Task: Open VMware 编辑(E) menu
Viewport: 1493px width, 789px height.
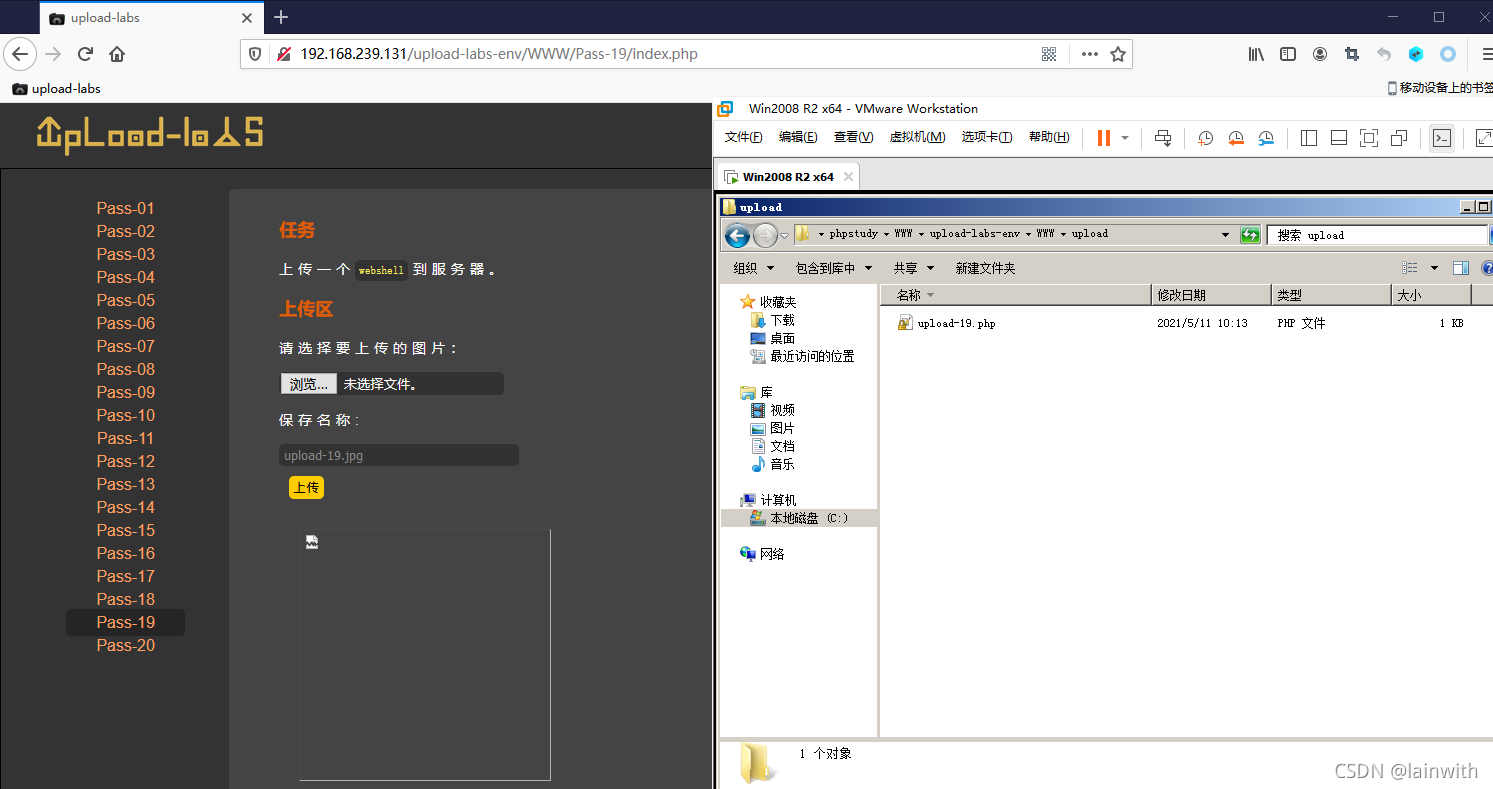Action: 798,137
